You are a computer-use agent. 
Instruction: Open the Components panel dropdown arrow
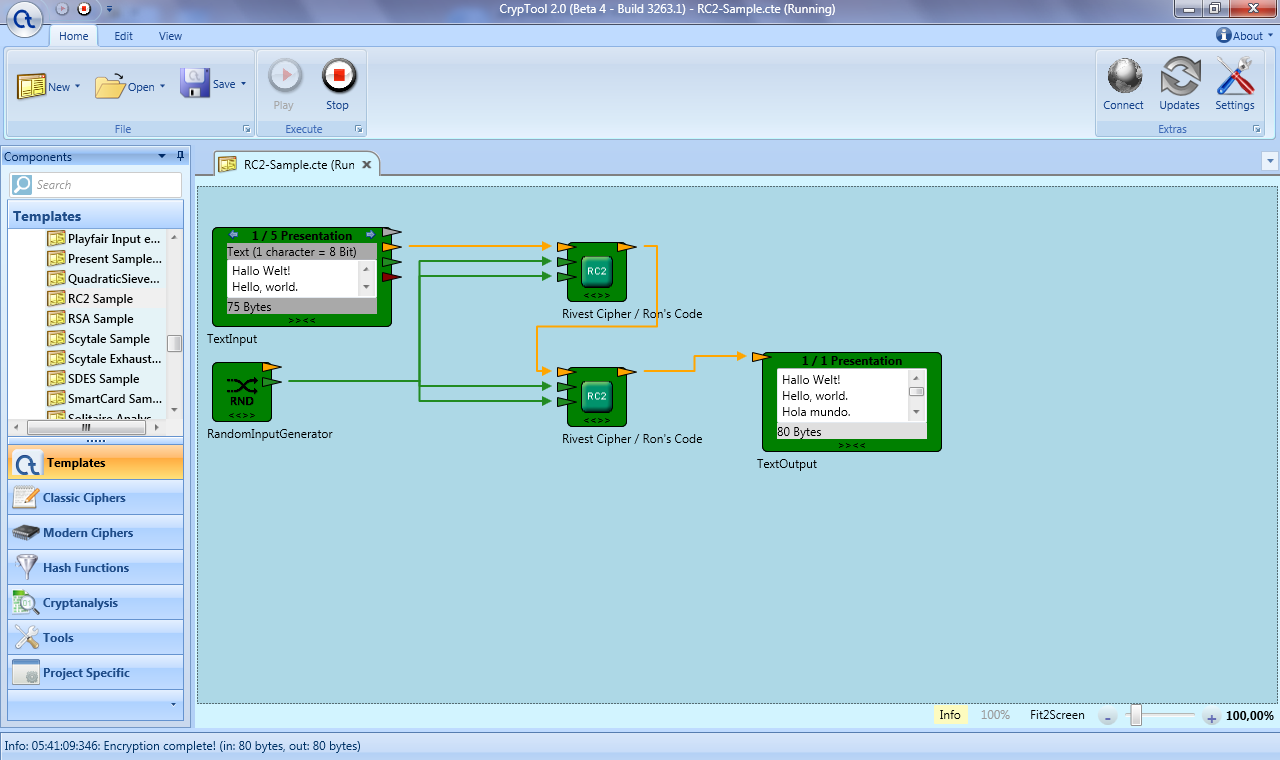163,156
